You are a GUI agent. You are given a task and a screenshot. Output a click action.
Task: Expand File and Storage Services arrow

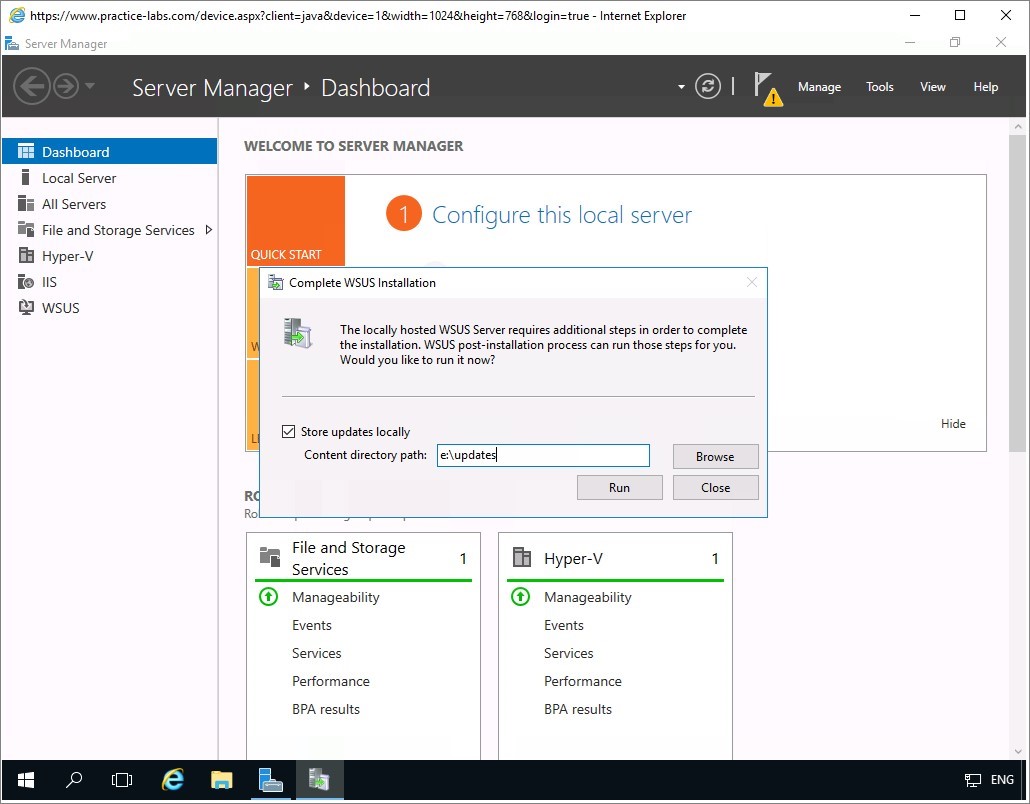(x=208, y=230)
